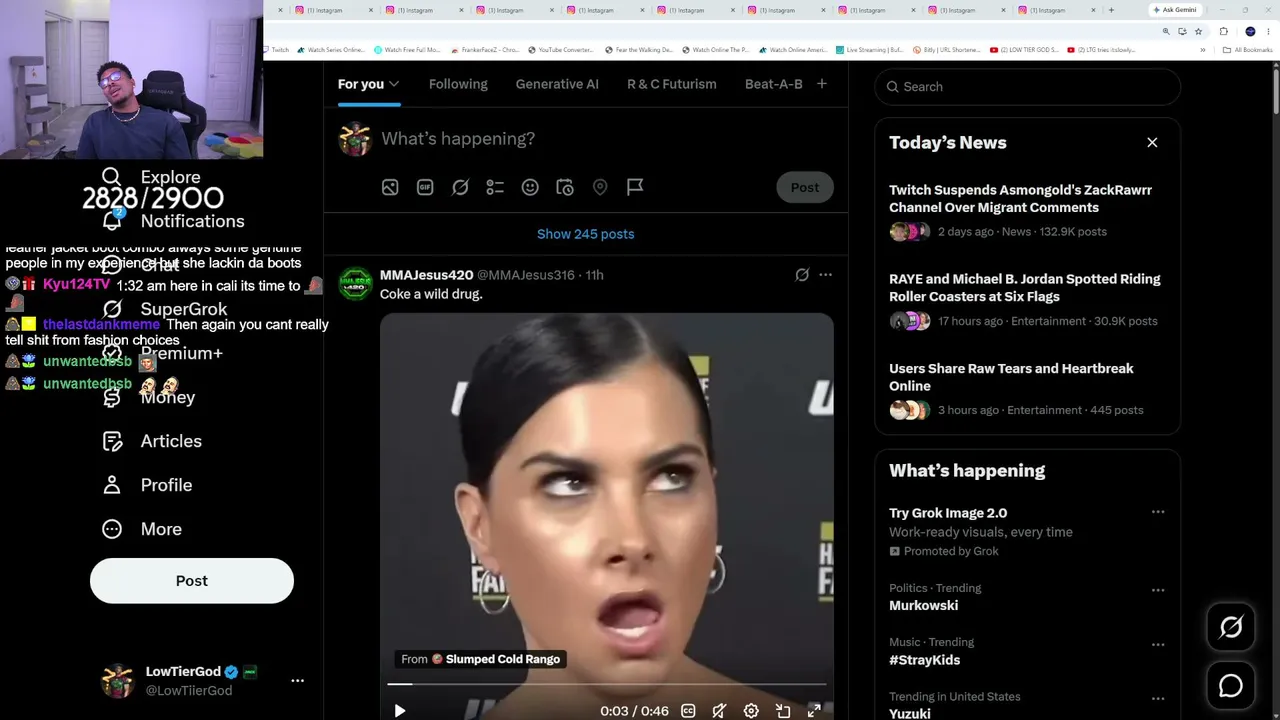This screenshot has width=1280, height=720.
Task: Click the Grok enhance icon in composer
Action: 460,187
